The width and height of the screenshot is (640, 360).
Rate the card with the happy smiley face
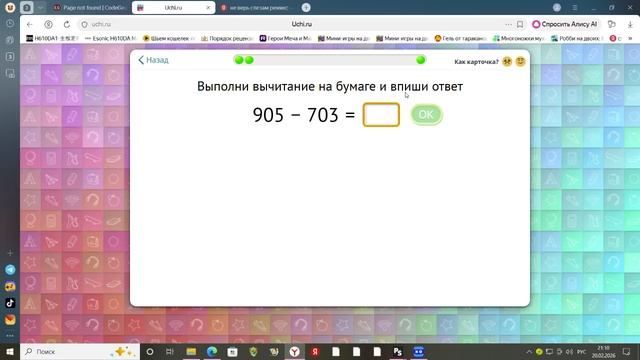520,62
